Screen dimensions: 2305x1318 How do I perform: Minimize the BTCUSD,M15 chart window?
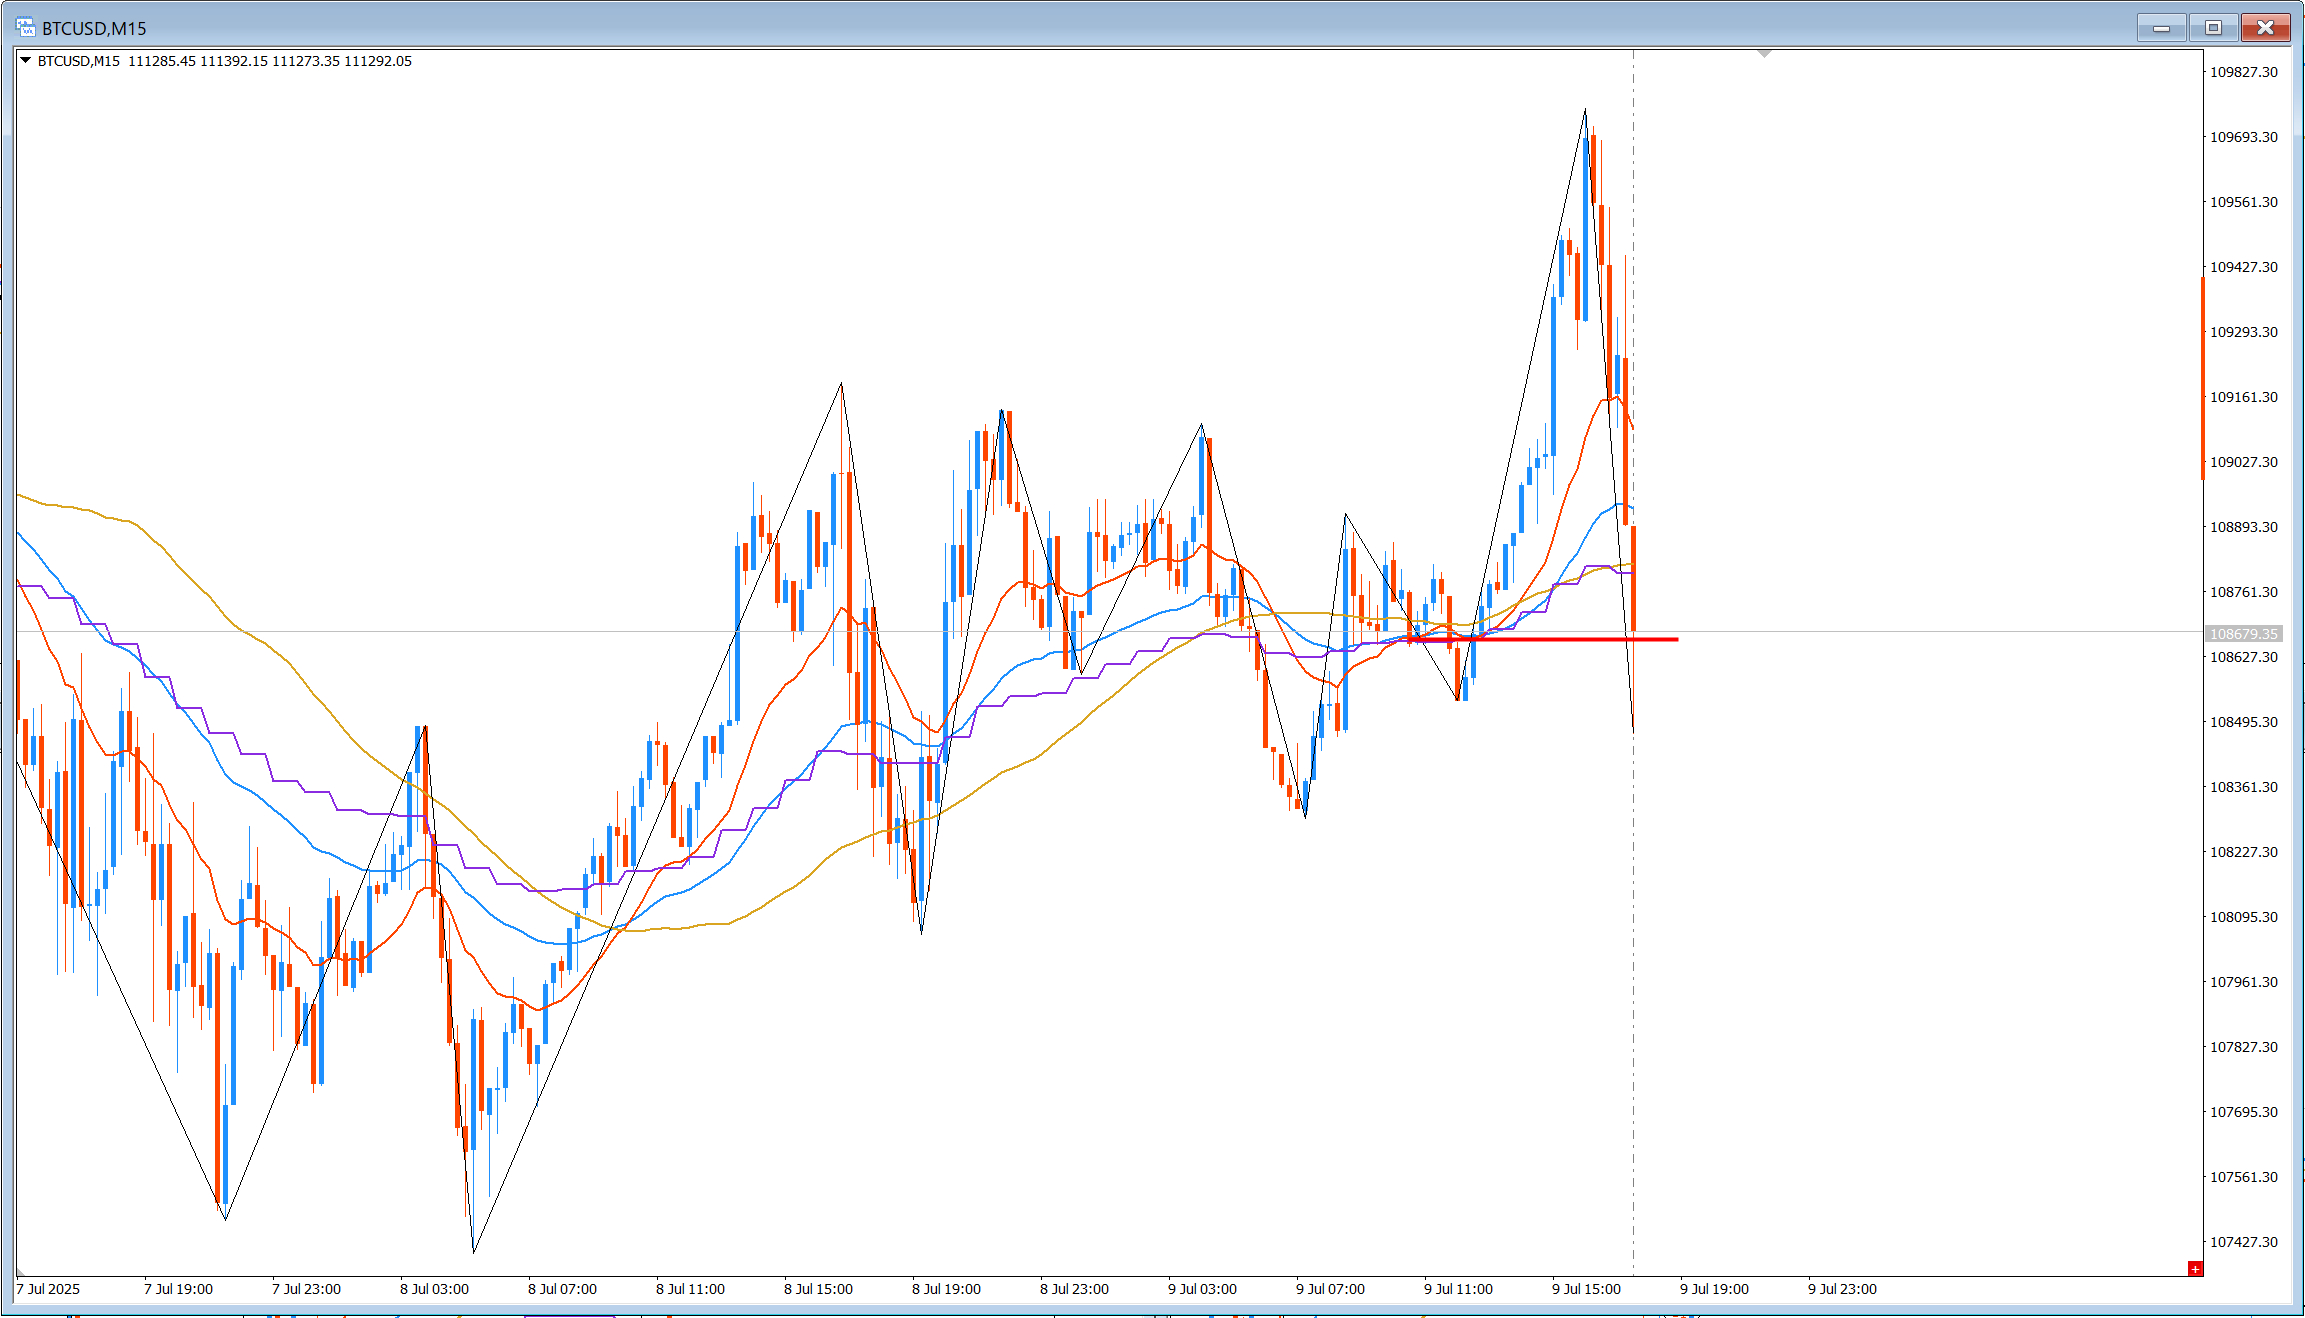click(x=2161, y=28)
